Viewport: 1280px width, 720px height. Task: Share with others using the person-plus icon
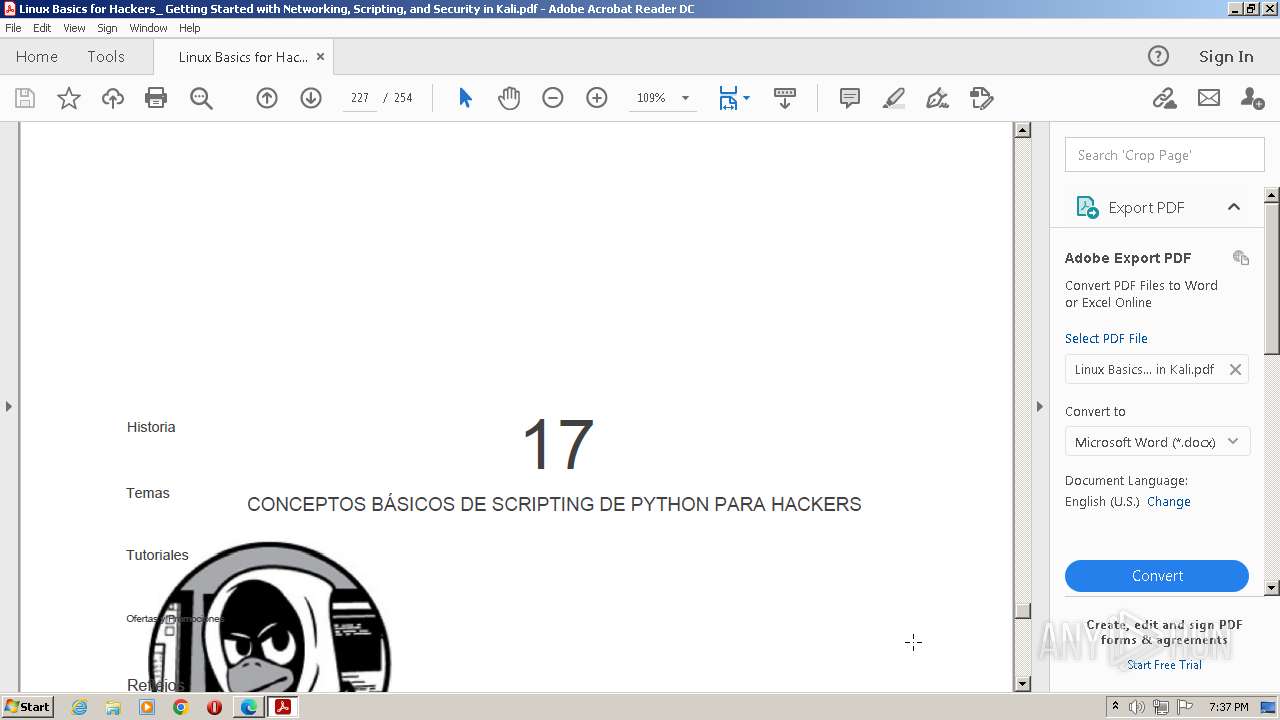click(x=1252, y=98)
